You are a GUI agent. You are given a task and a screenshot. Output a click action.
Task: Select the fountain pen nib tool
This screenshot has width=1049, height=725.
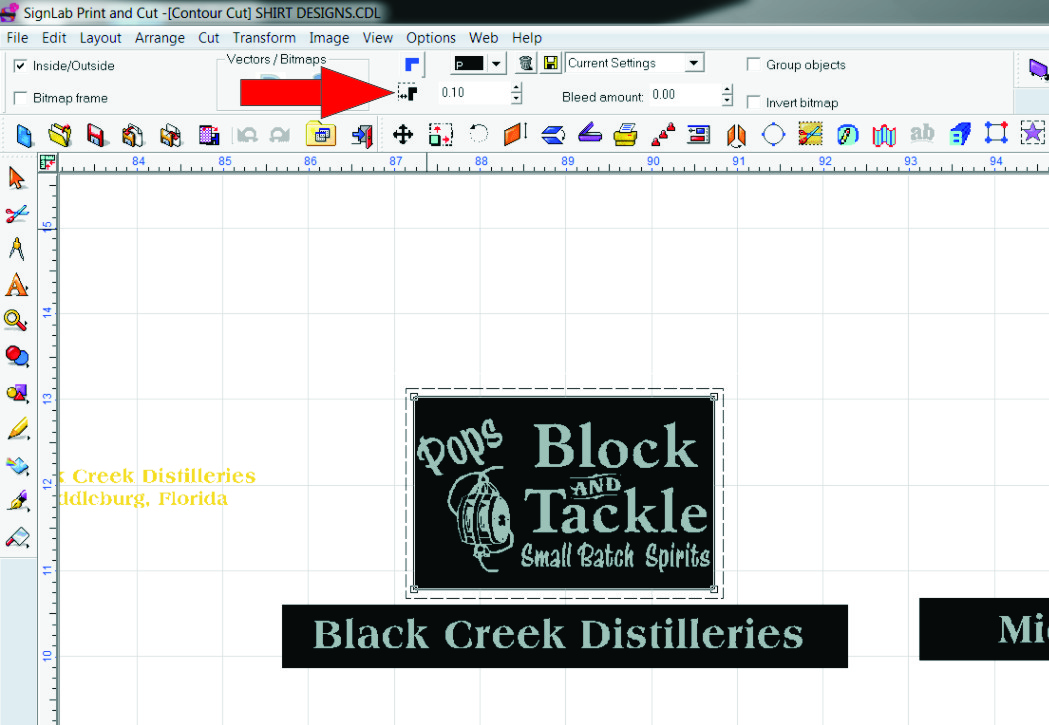coord(17,501)
